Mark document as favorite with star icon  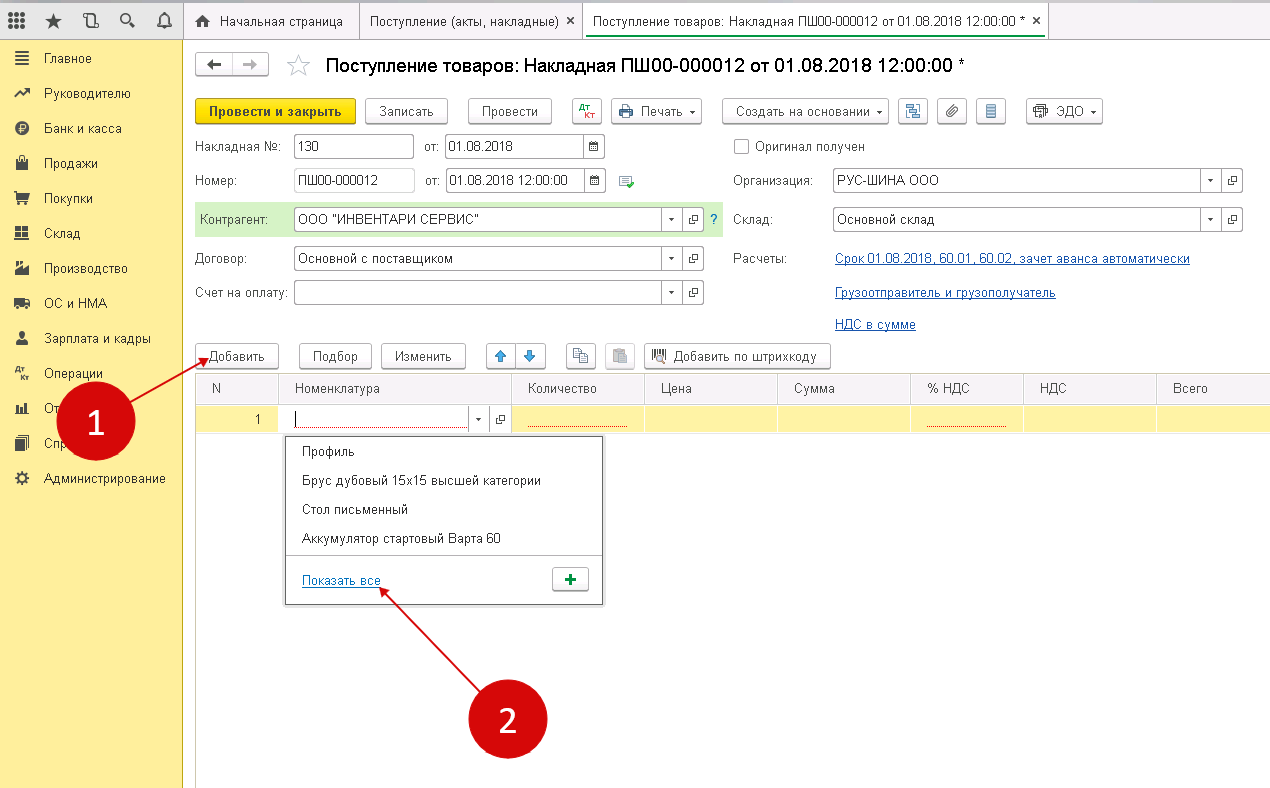tap(298, 65)
